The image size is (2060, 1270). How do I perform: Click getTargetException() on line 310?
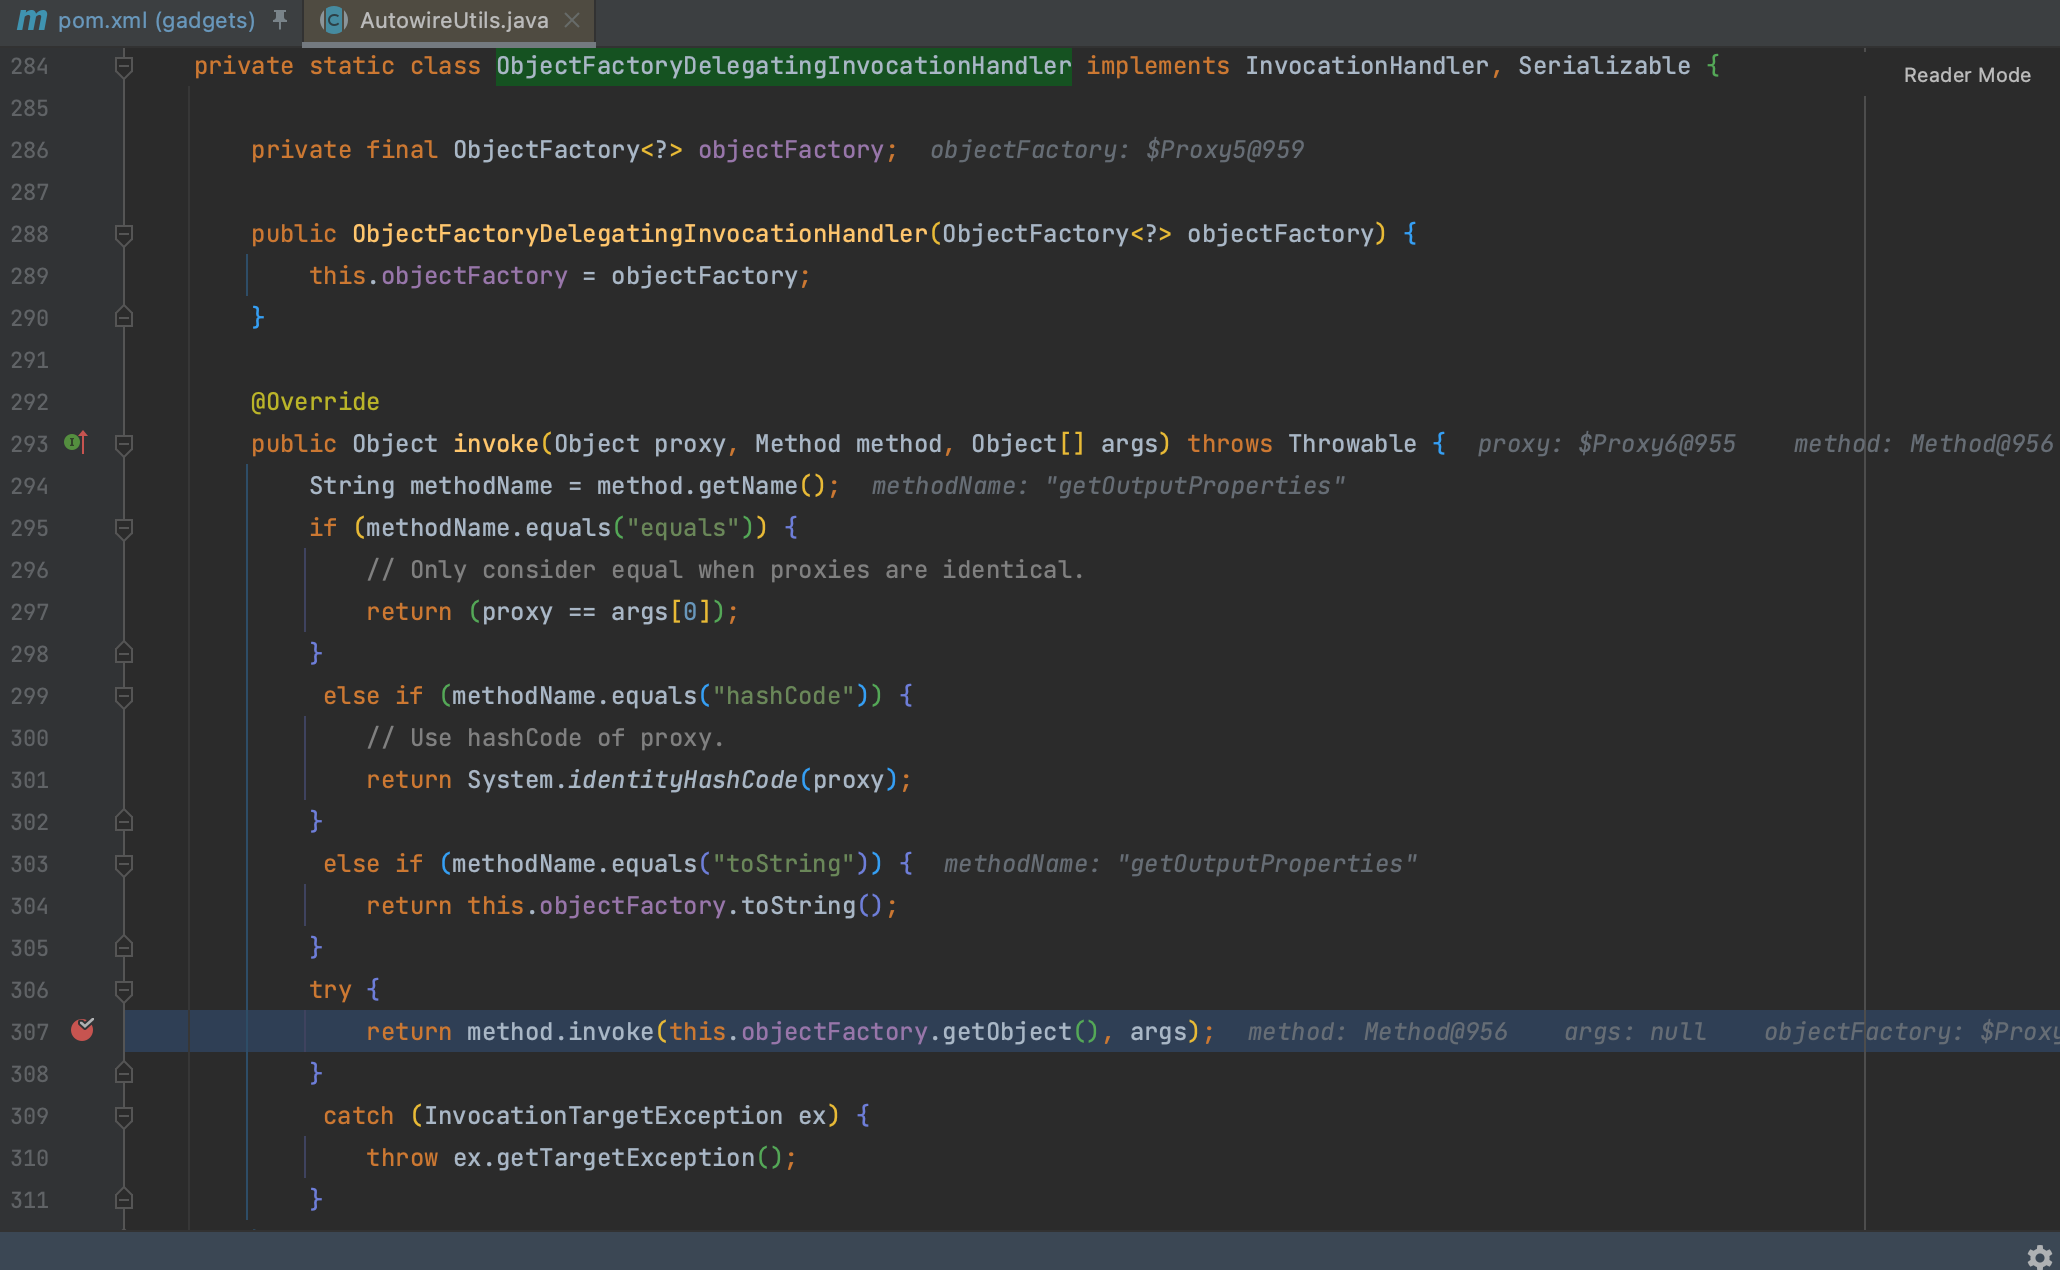(639, 1158)
